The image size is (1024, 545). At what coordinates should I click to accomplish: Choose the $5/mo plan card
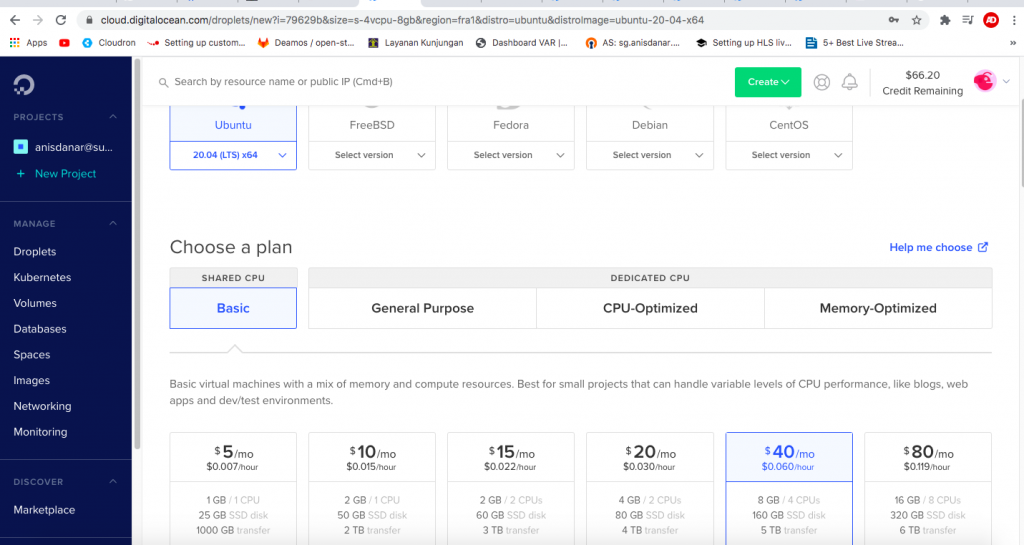coord(233,488)
